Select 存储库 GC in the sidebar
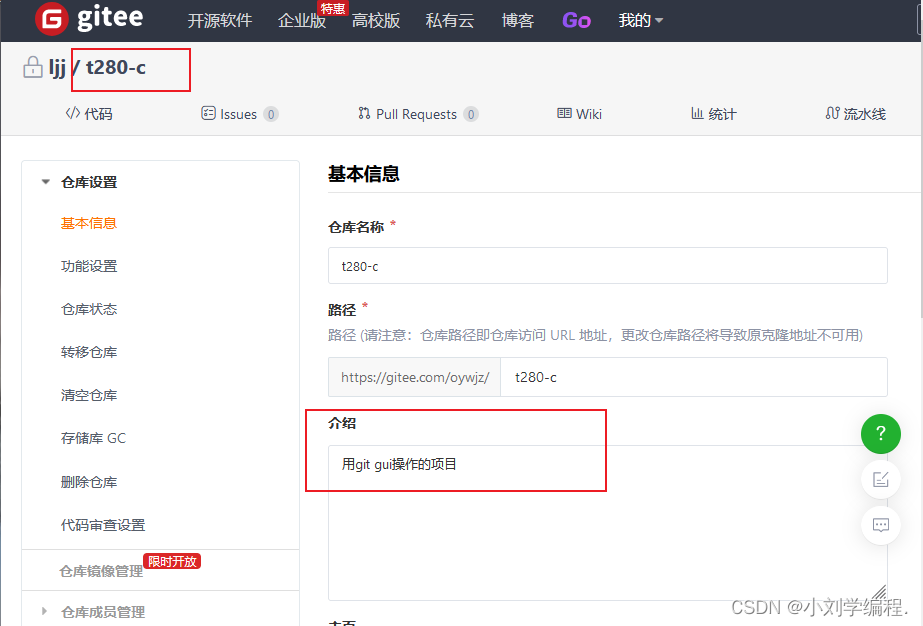Screen dimensions: 923x626 [93, 438]
